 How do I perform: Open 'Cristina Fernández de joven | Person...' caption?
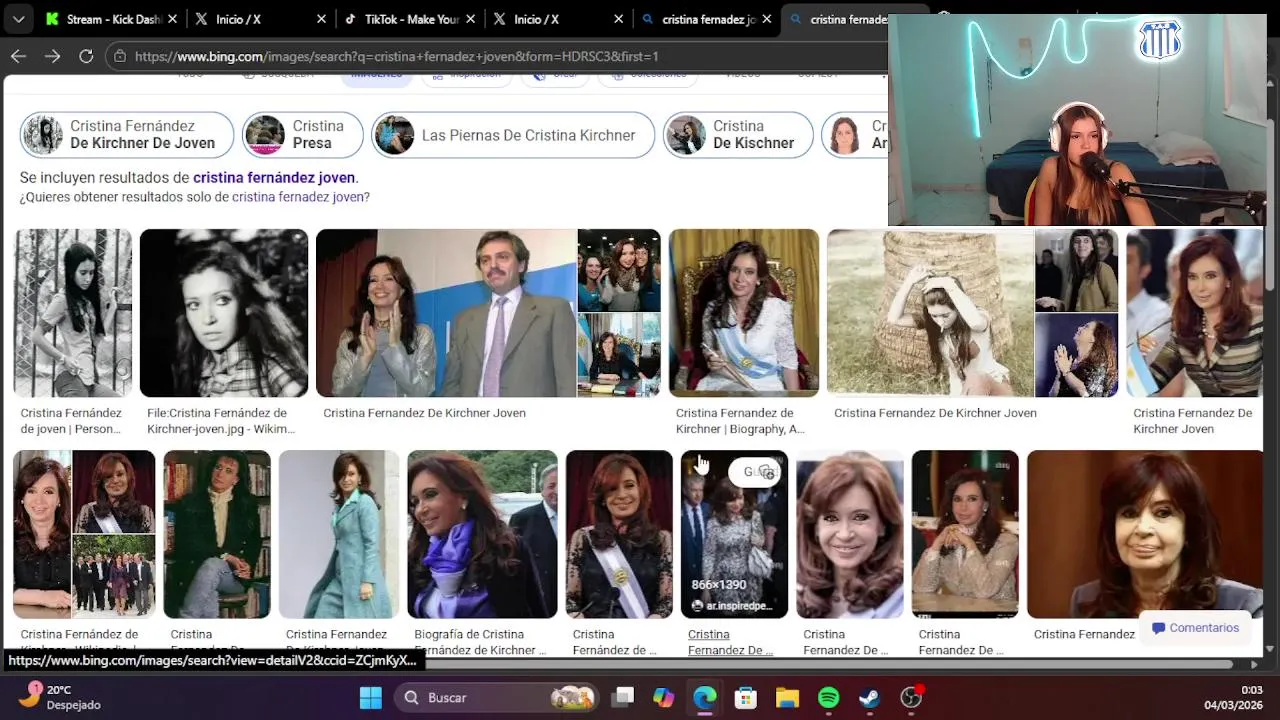coord(71,421)
